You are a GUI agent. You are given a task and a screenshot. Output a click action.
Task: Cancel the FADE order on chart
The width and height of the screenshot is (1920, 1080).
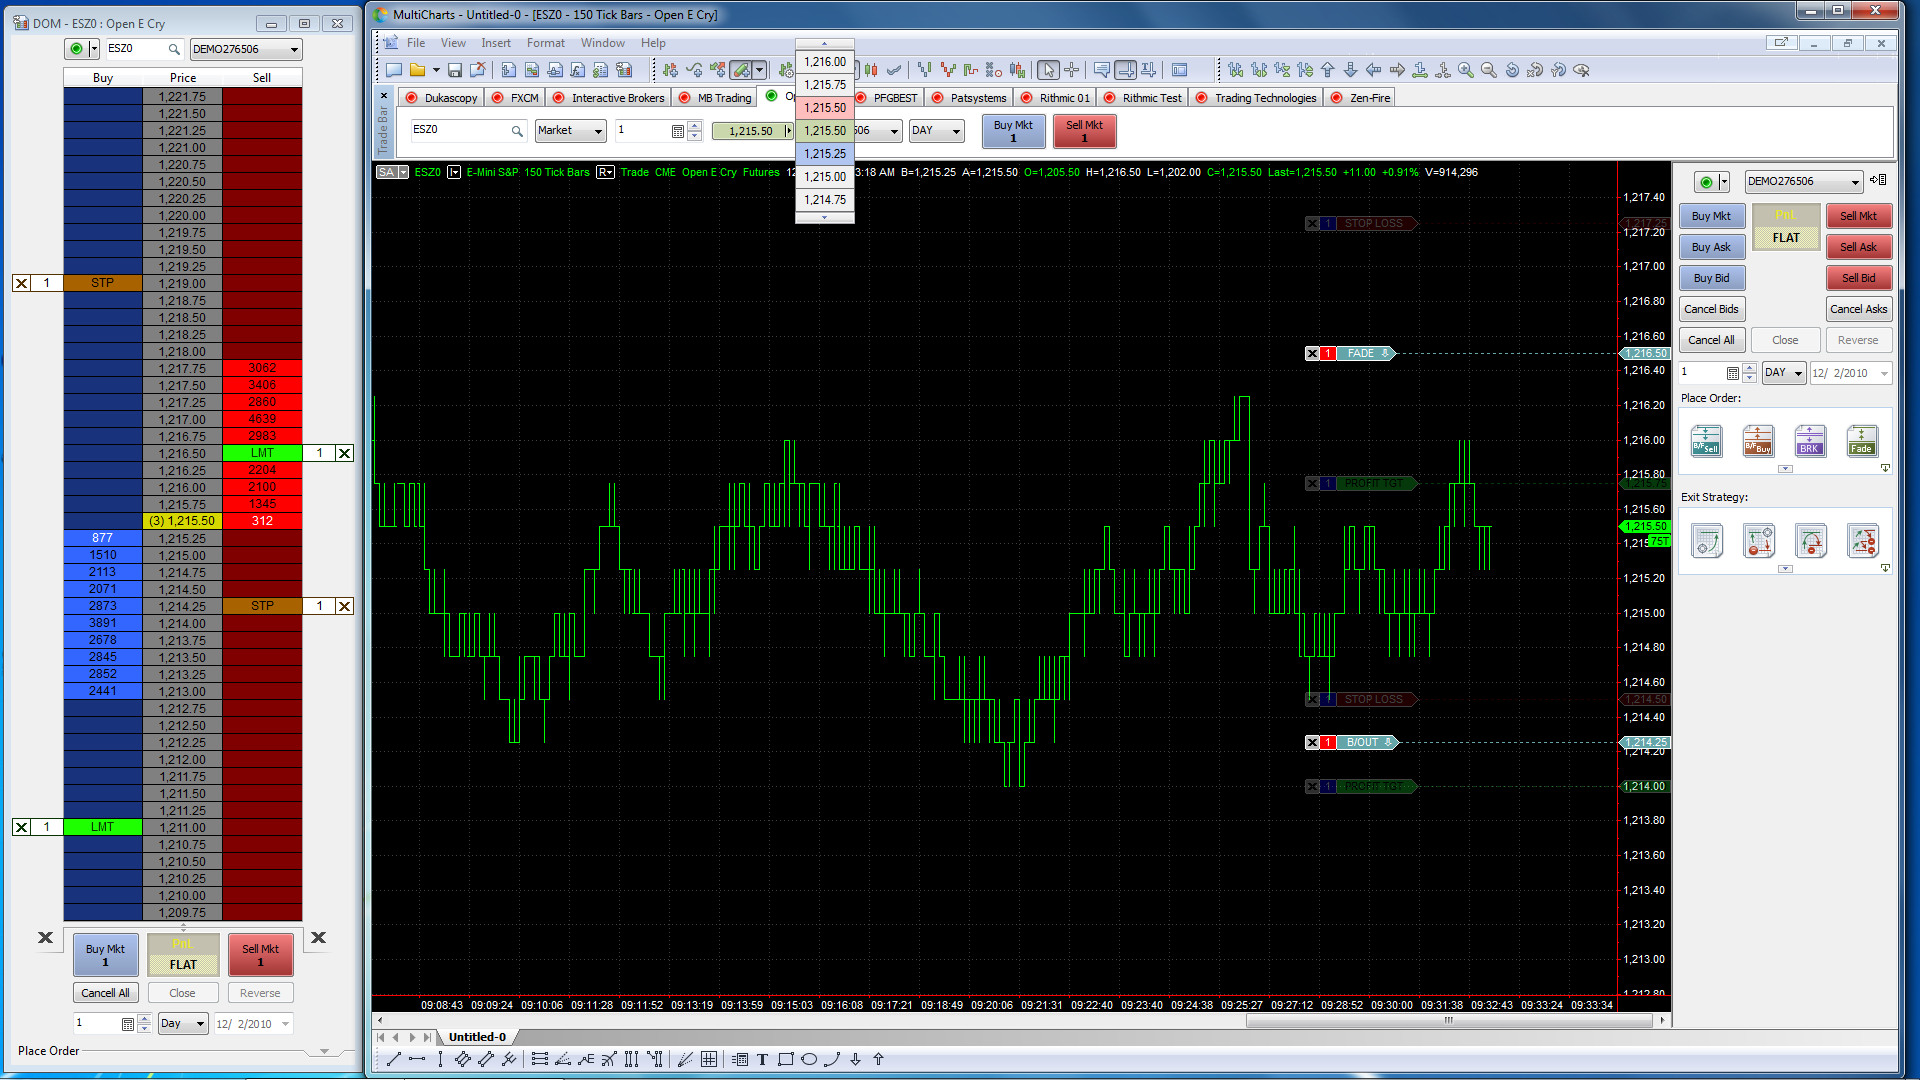click(x=1312, y=353)
